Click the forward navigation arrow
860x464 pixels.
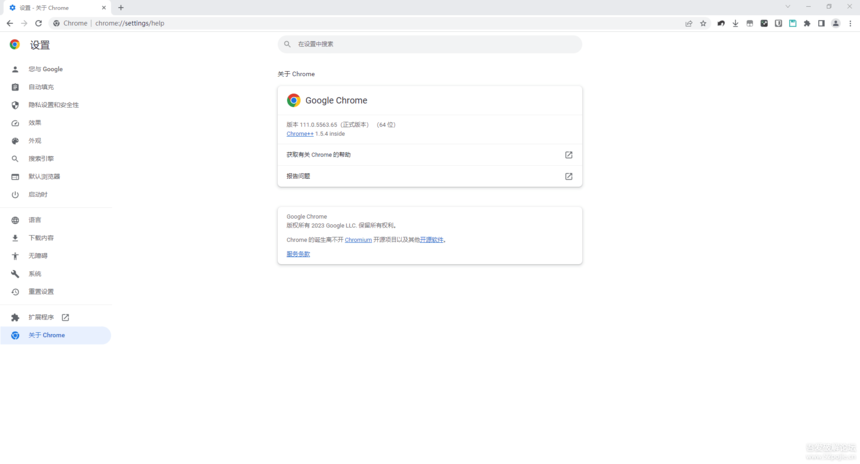click(x=24, y=24)
